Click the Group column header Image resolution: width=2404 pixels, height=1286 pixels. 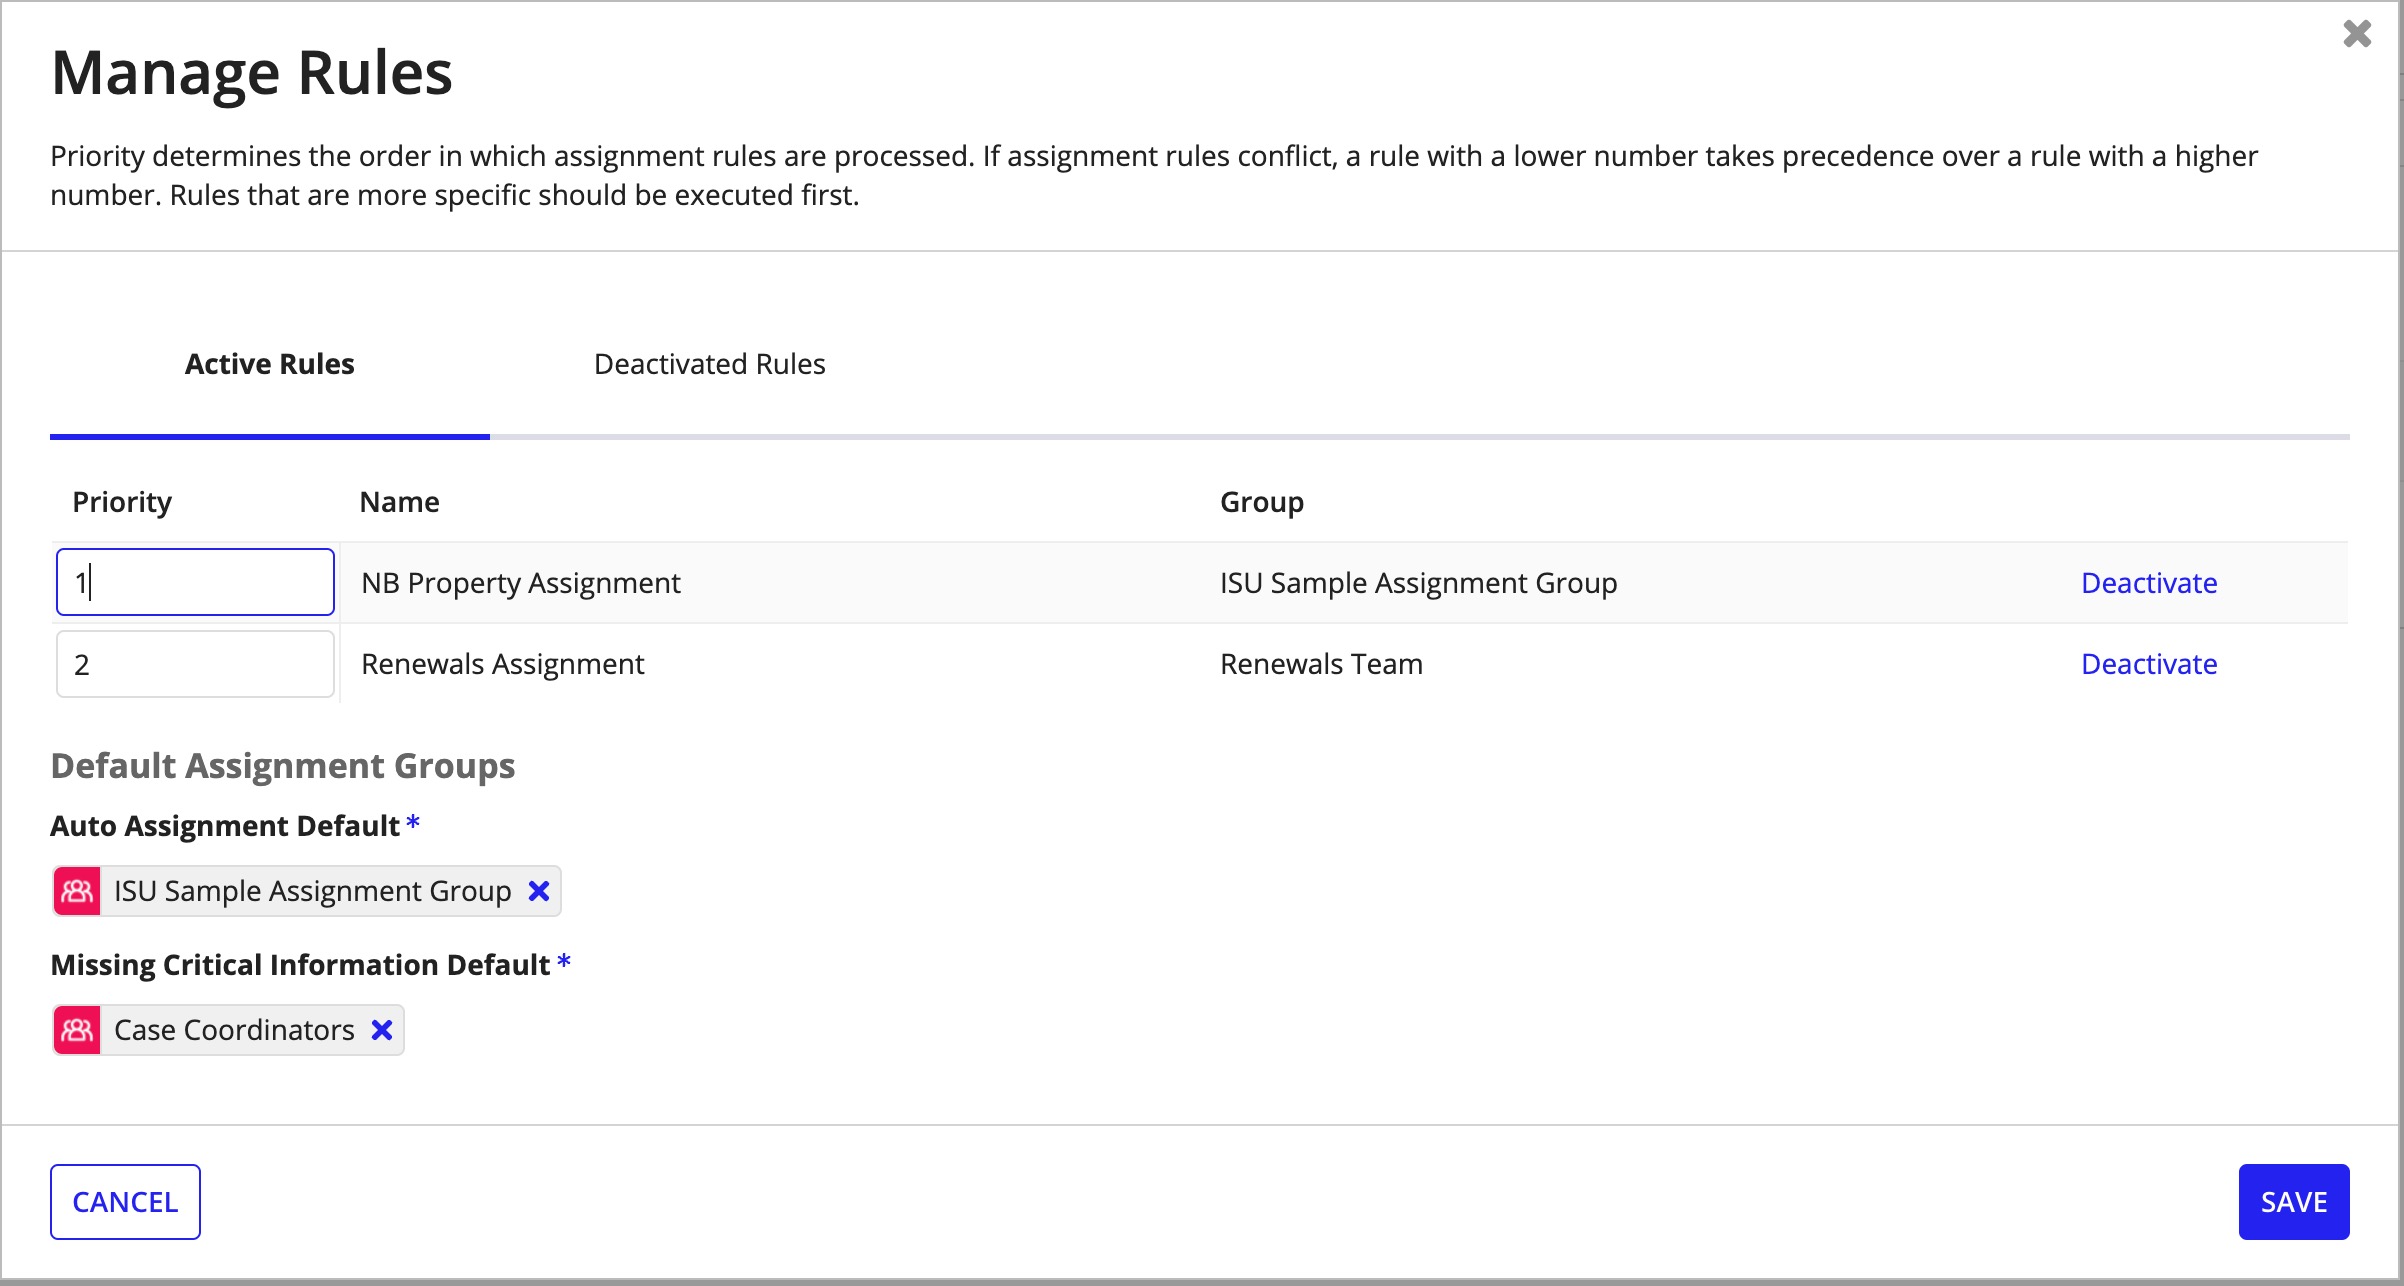pos(1262,502)
